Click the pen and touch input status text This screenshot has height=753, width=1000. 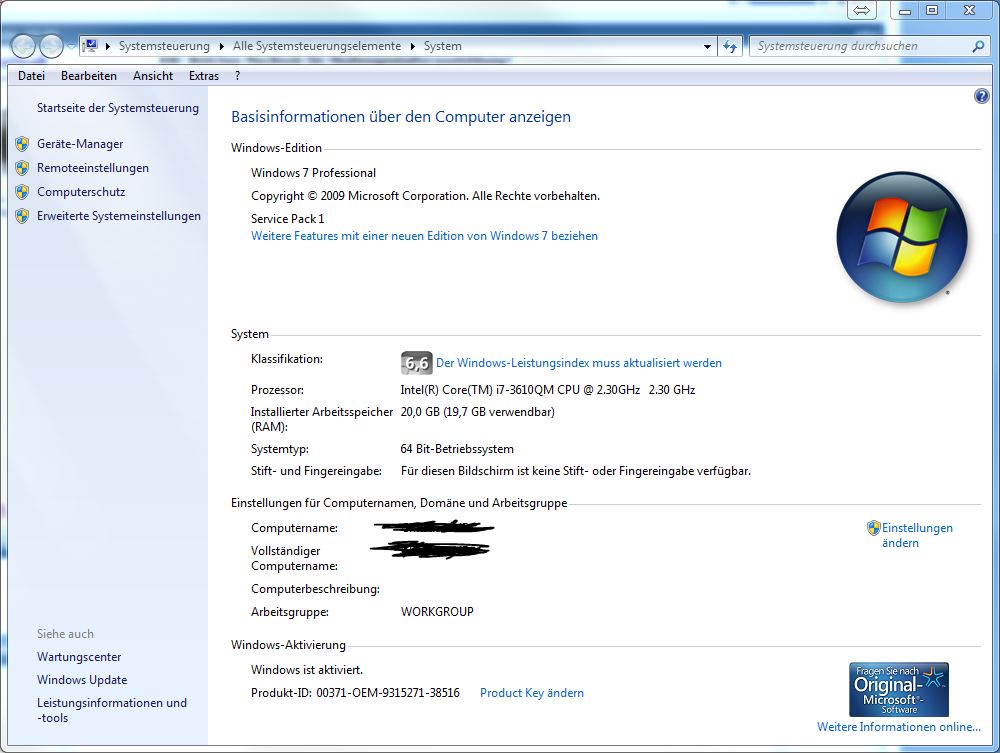(575, 471)
